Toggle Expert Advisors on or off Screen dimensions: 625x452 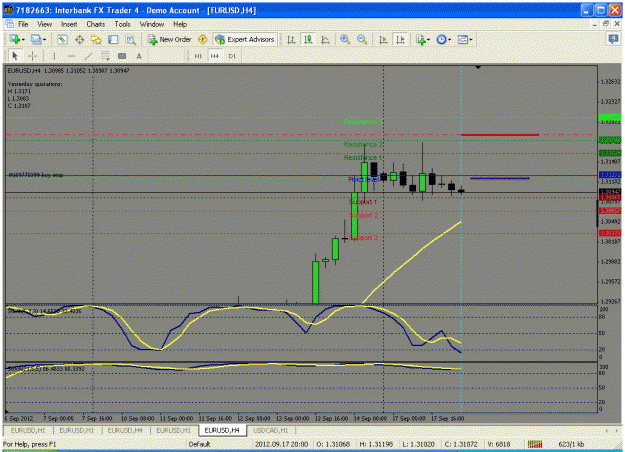[245, 39]
